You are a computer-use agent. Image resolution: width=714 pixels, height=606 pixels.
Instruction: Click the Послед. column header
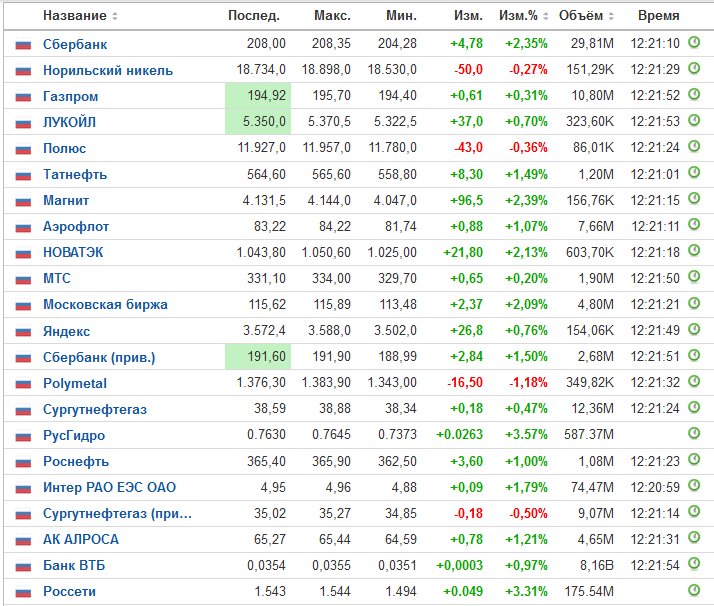254,15
